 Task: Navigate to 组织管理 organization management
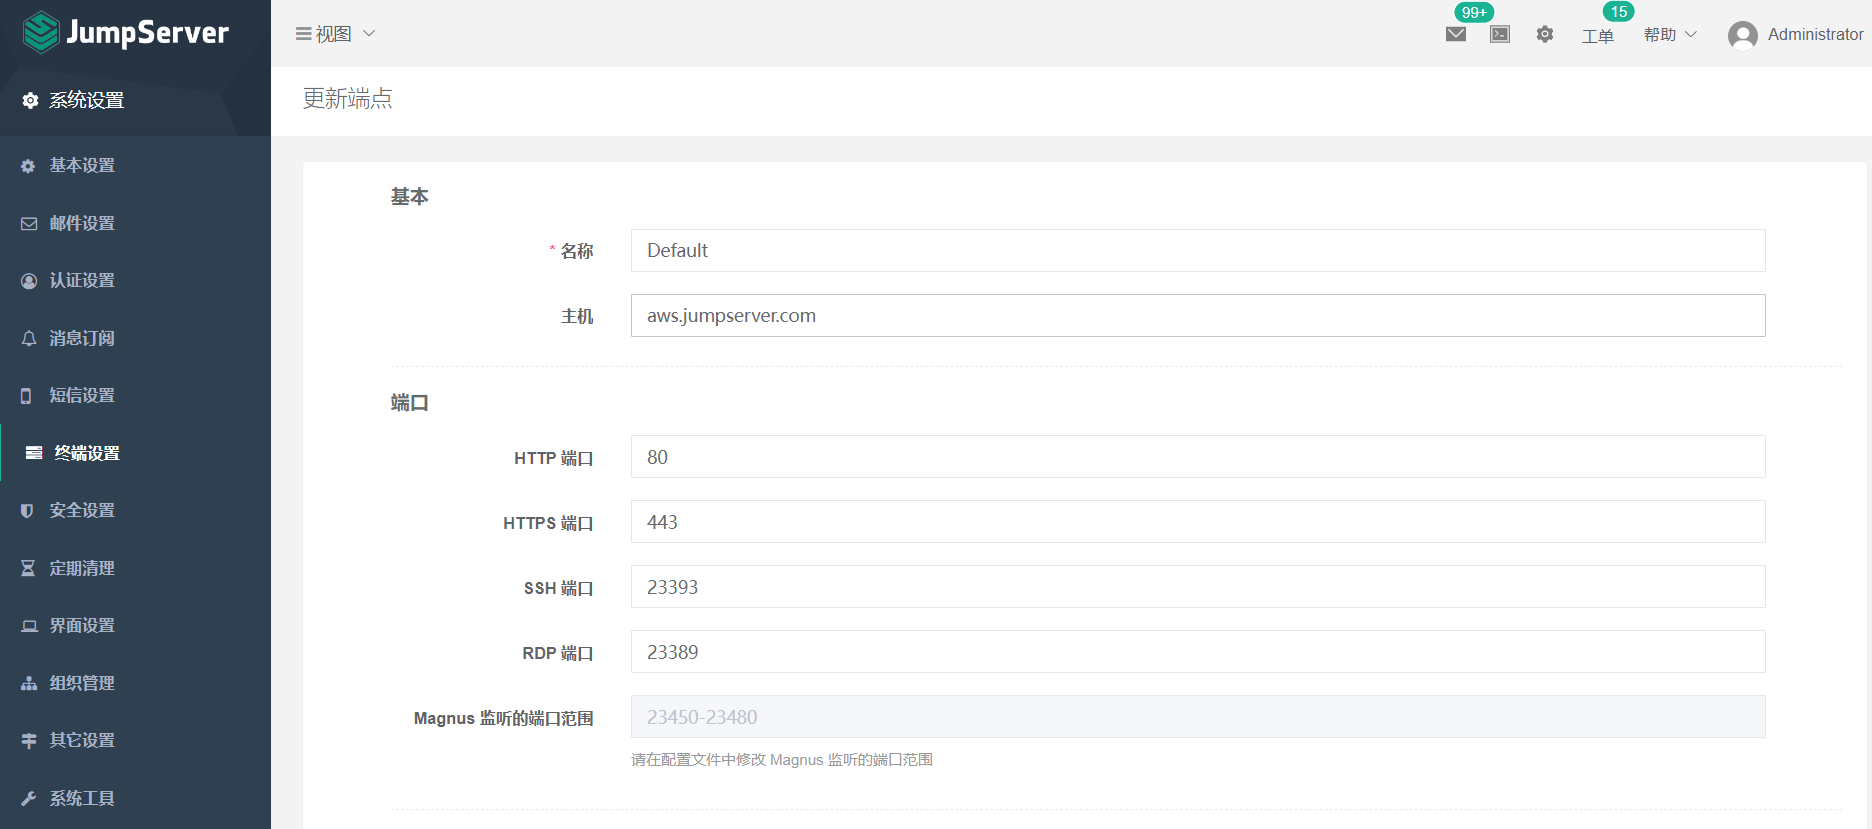(x=82, y=683)
